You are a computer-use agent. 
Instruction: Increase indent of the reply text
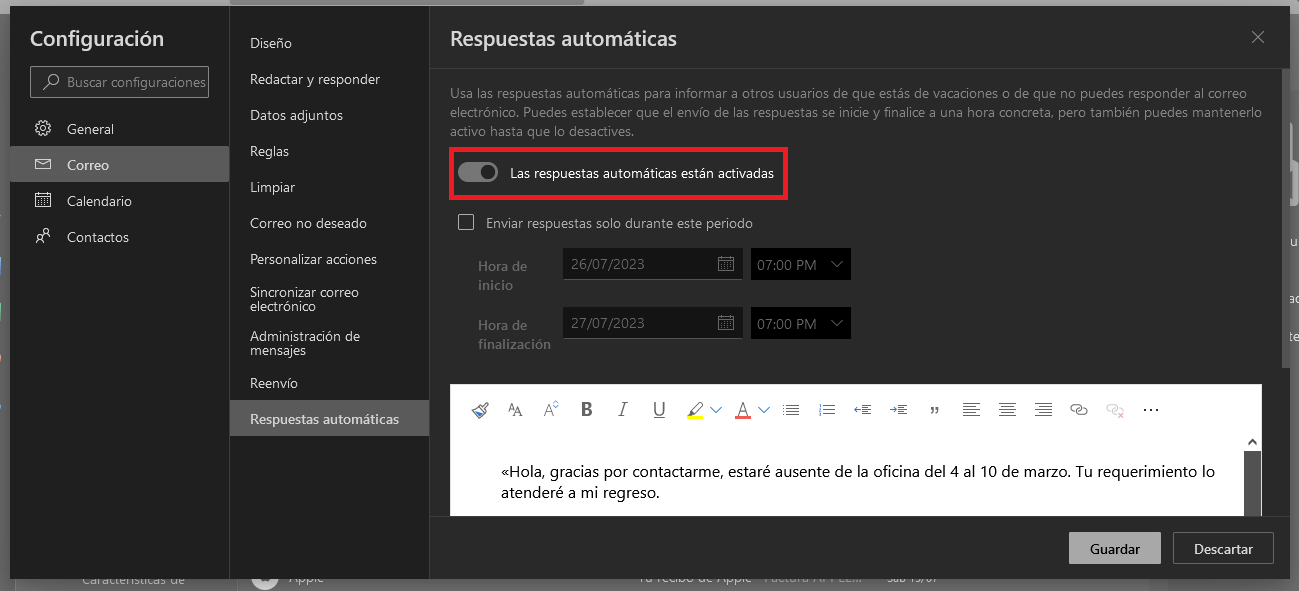click(898, 409)
